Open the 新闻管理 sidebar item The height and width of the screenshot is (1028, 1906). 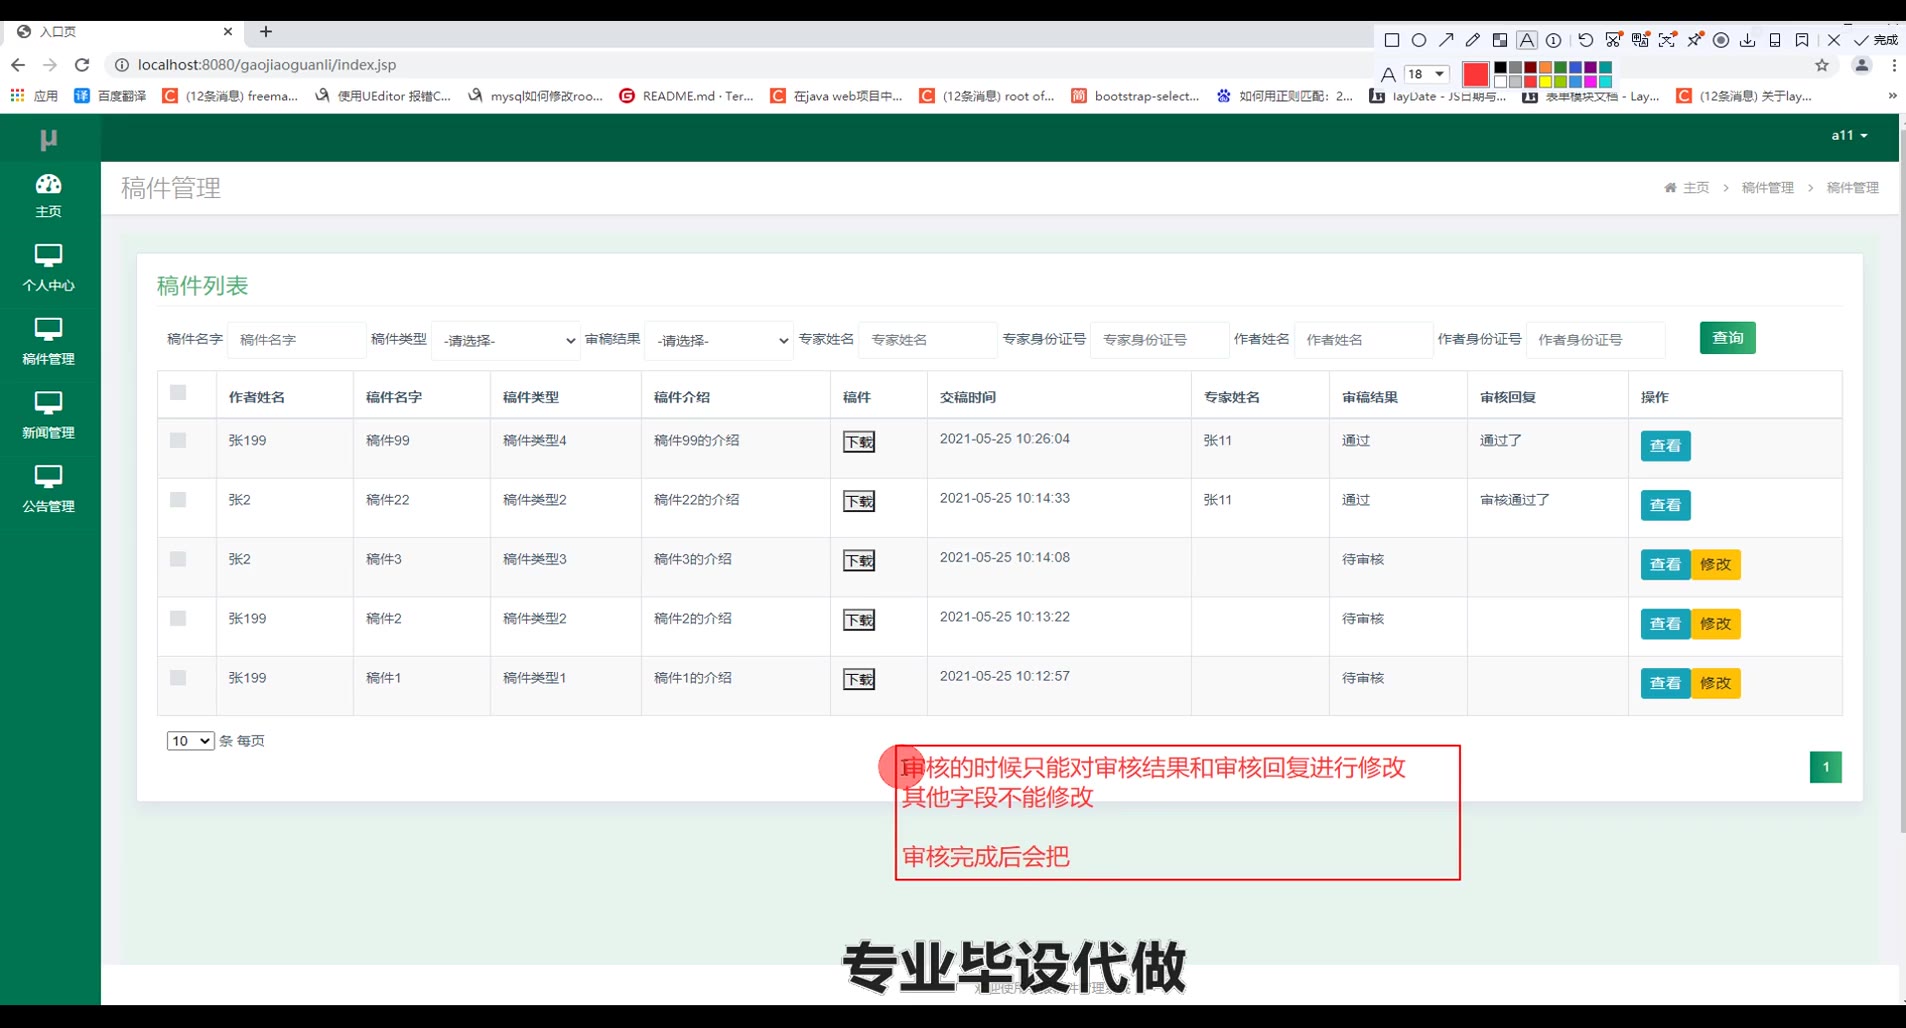(x=48, y=416)
